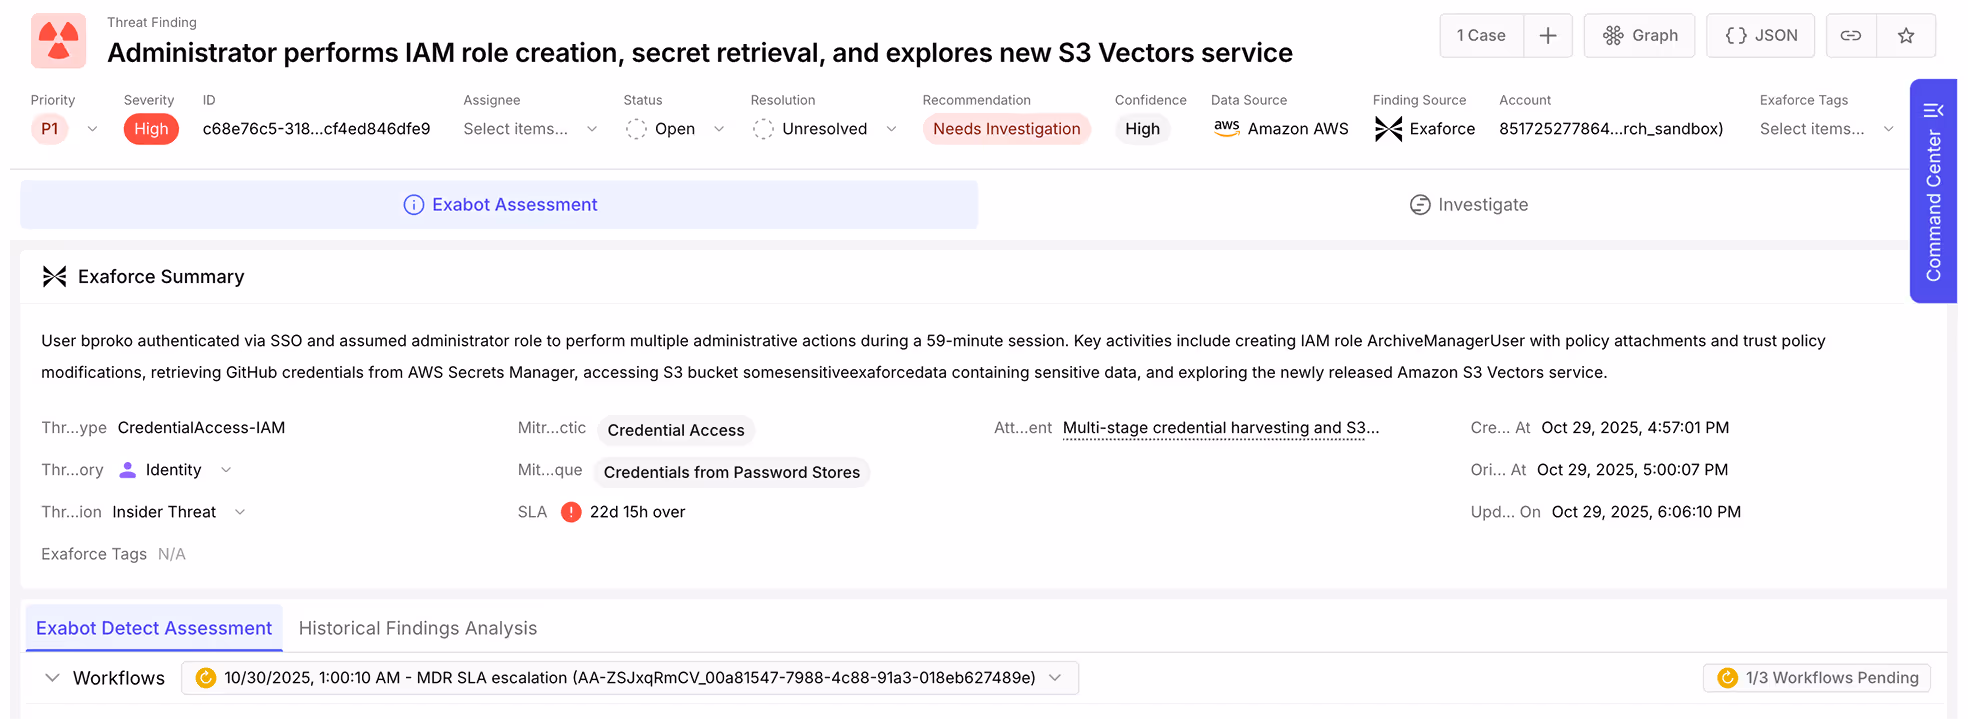
Task: Click the Resolution unresolved circle icon
Action: click(763, 129)
